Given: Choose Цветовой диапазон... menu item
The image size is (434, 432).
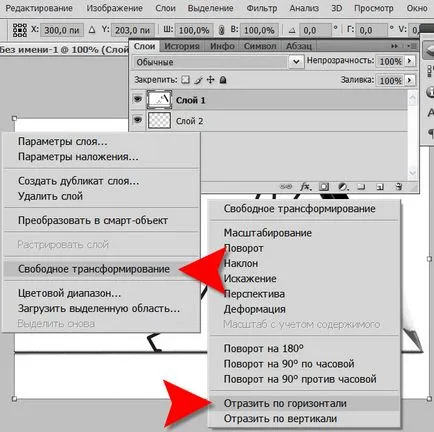Looking at the screenshot, I should pos(69,293).
